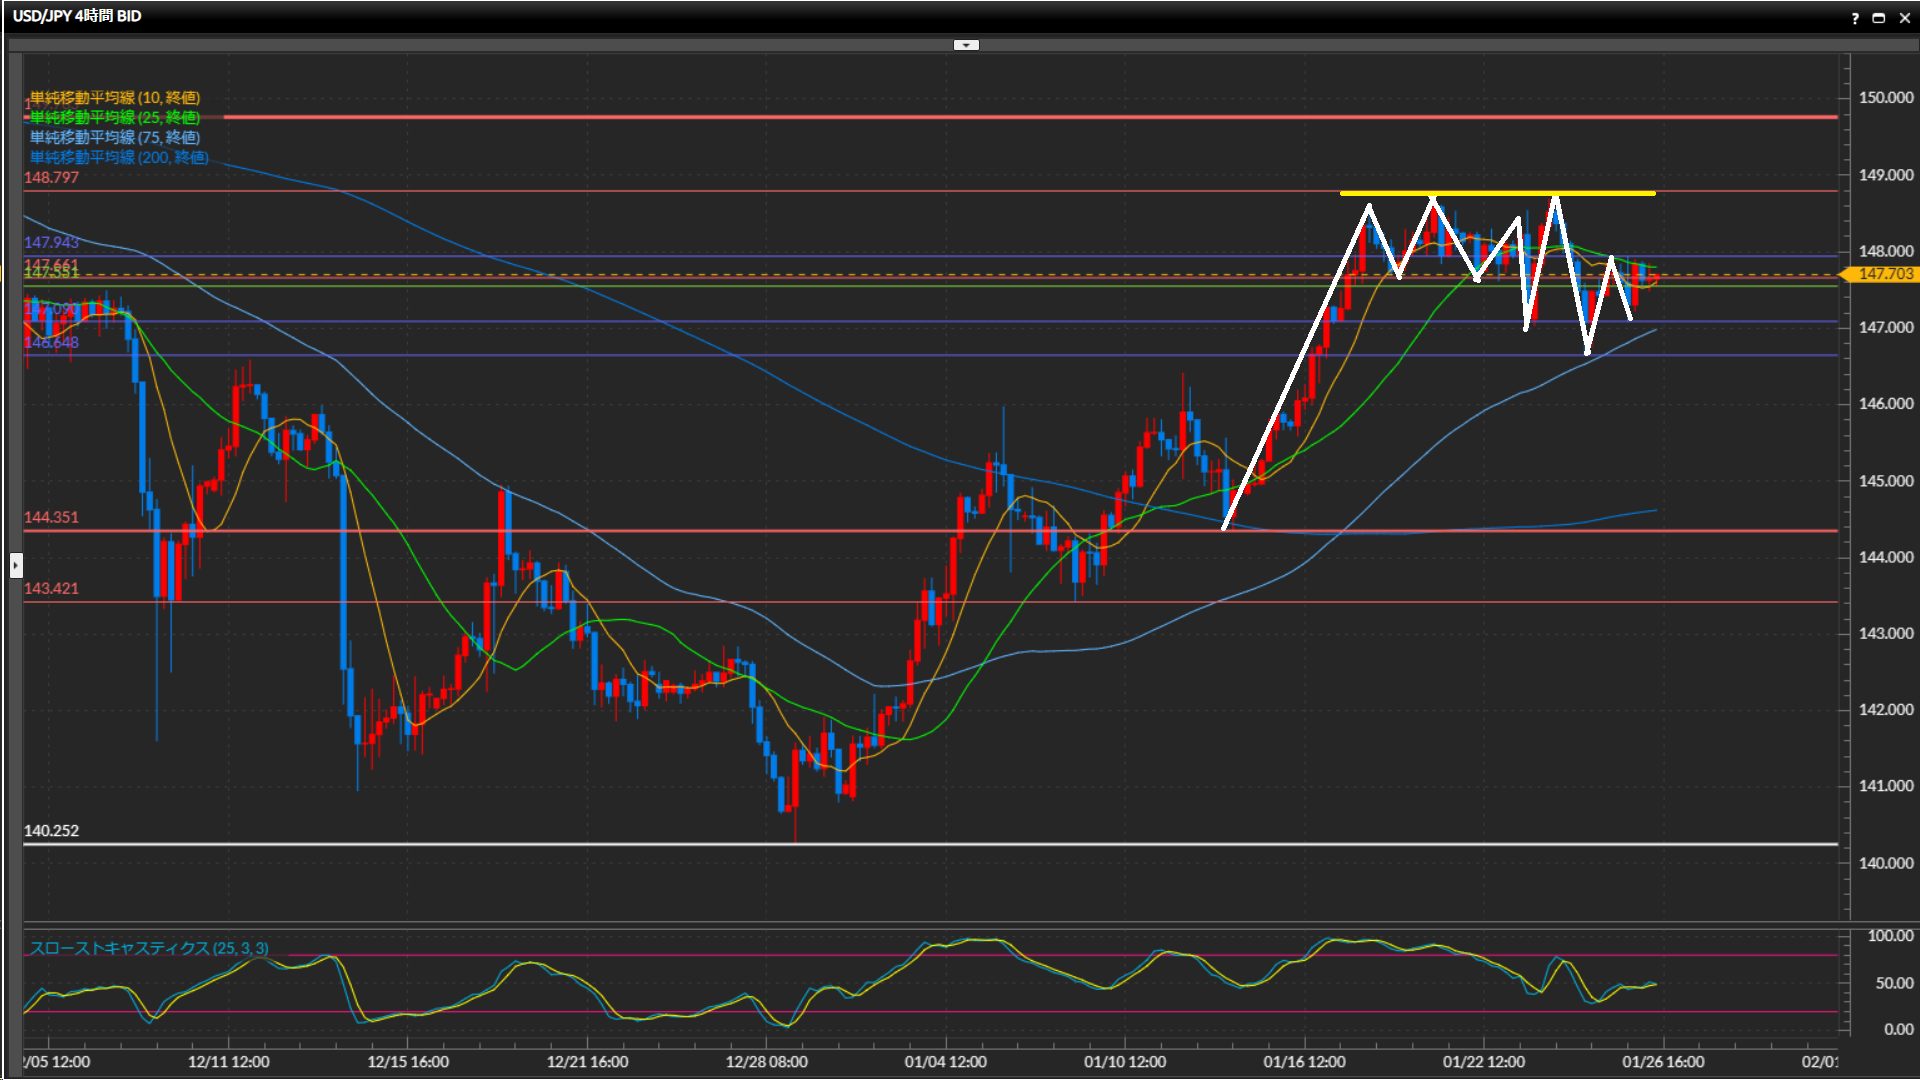The image size is (1920, 1080).
Task: Select the 単純移動平均線 (25, 終値) indicator label
Action: point(115,117)
